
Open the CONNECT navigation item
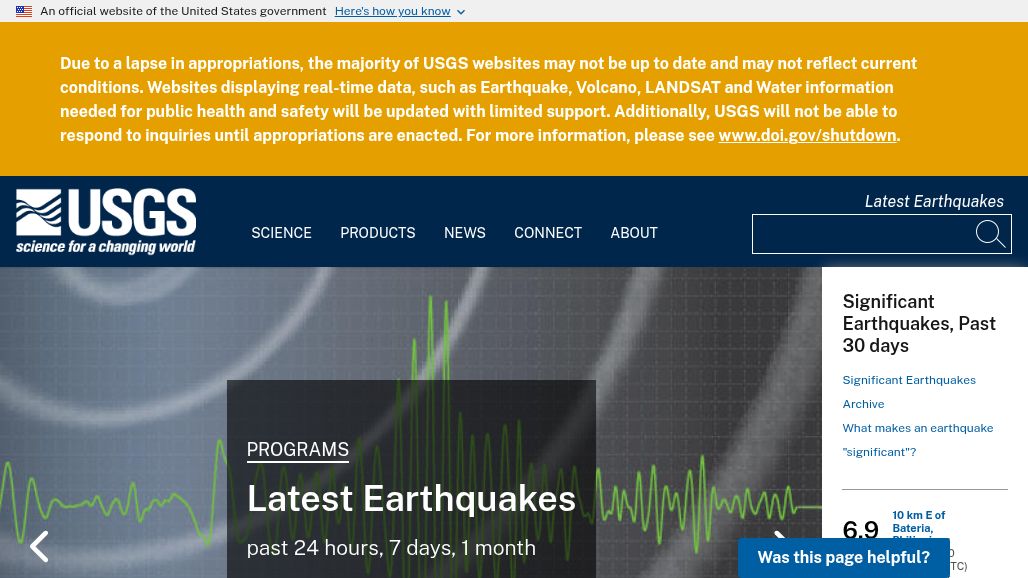(548, 233)
